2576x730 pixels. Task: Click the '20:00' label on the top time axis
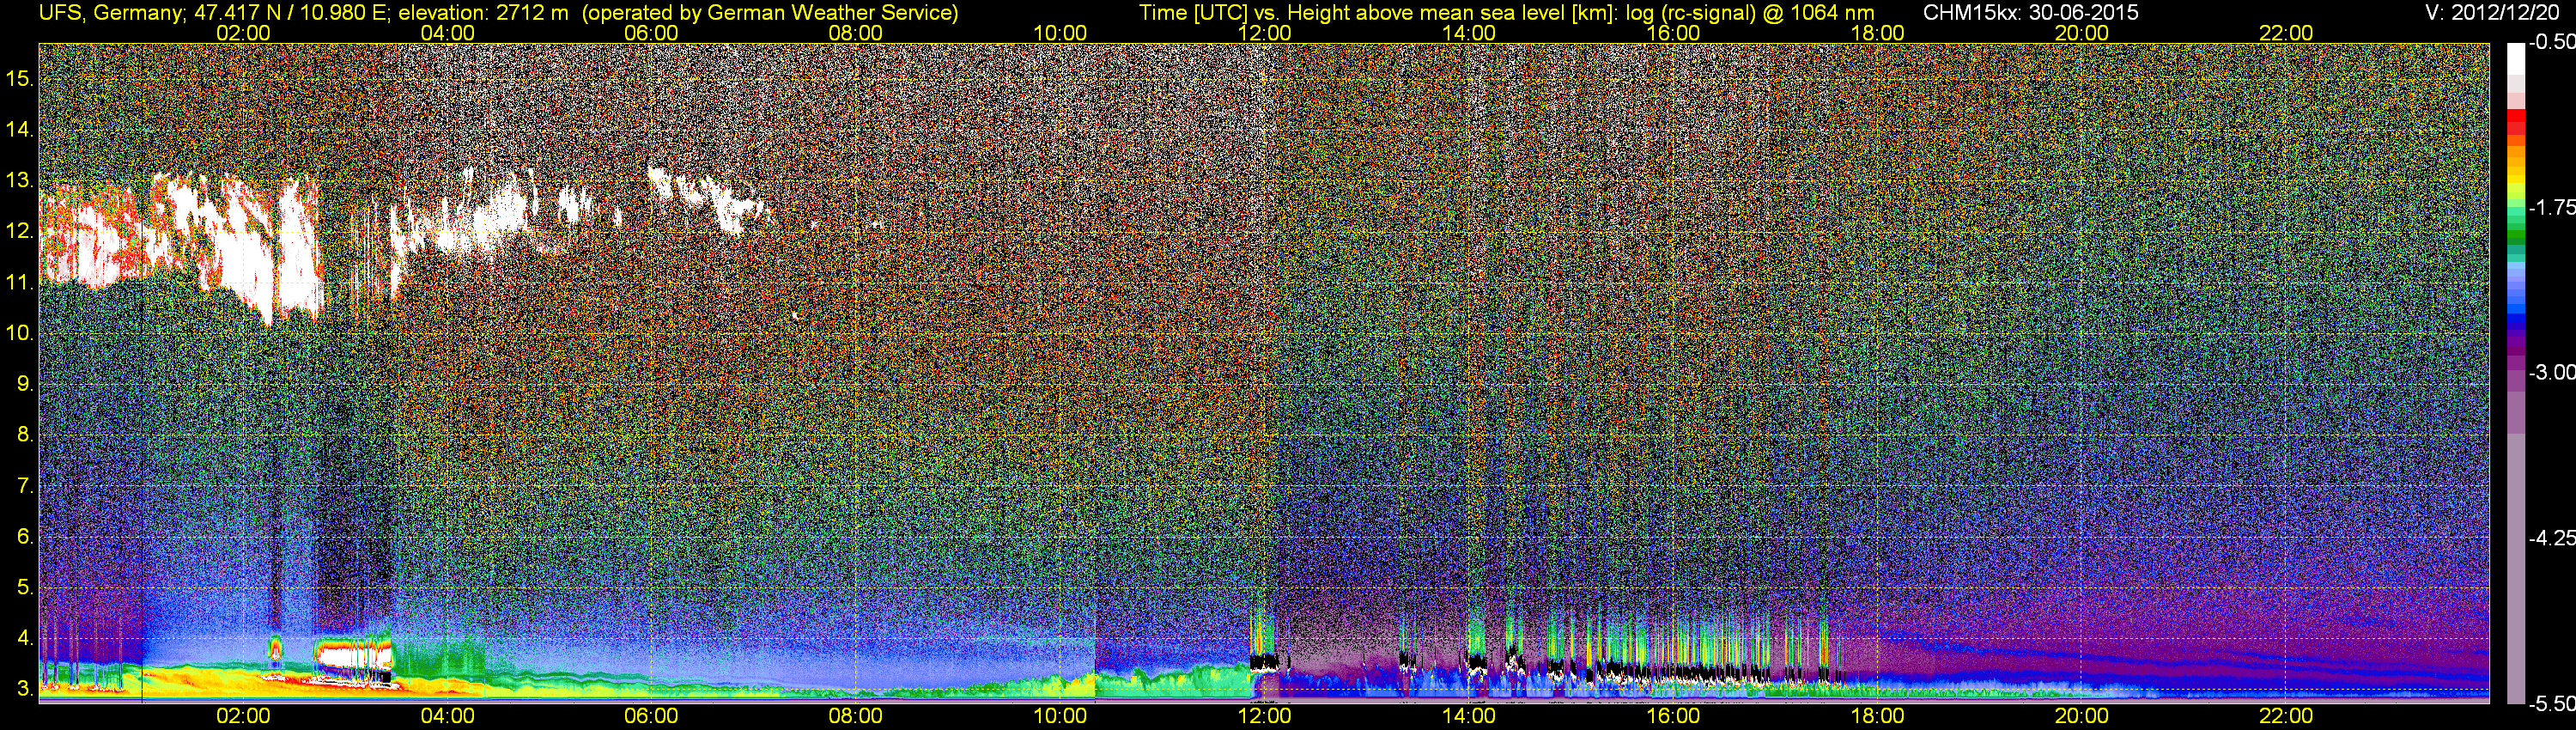click(x=2082, y=33)
